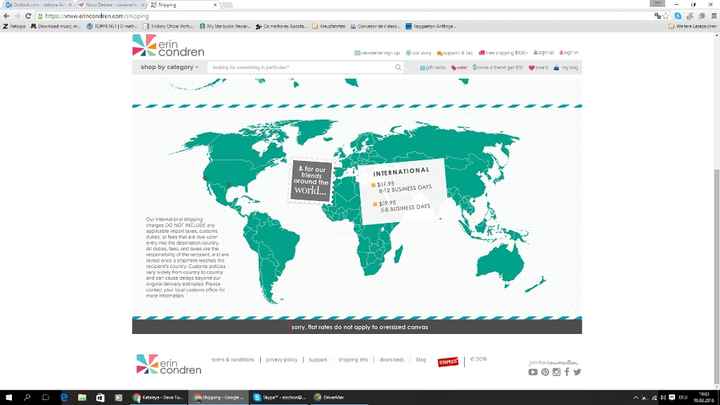Open Instagram social icon in footer
The height and width of the screenshot is (405, 720).
click(556, 372)
